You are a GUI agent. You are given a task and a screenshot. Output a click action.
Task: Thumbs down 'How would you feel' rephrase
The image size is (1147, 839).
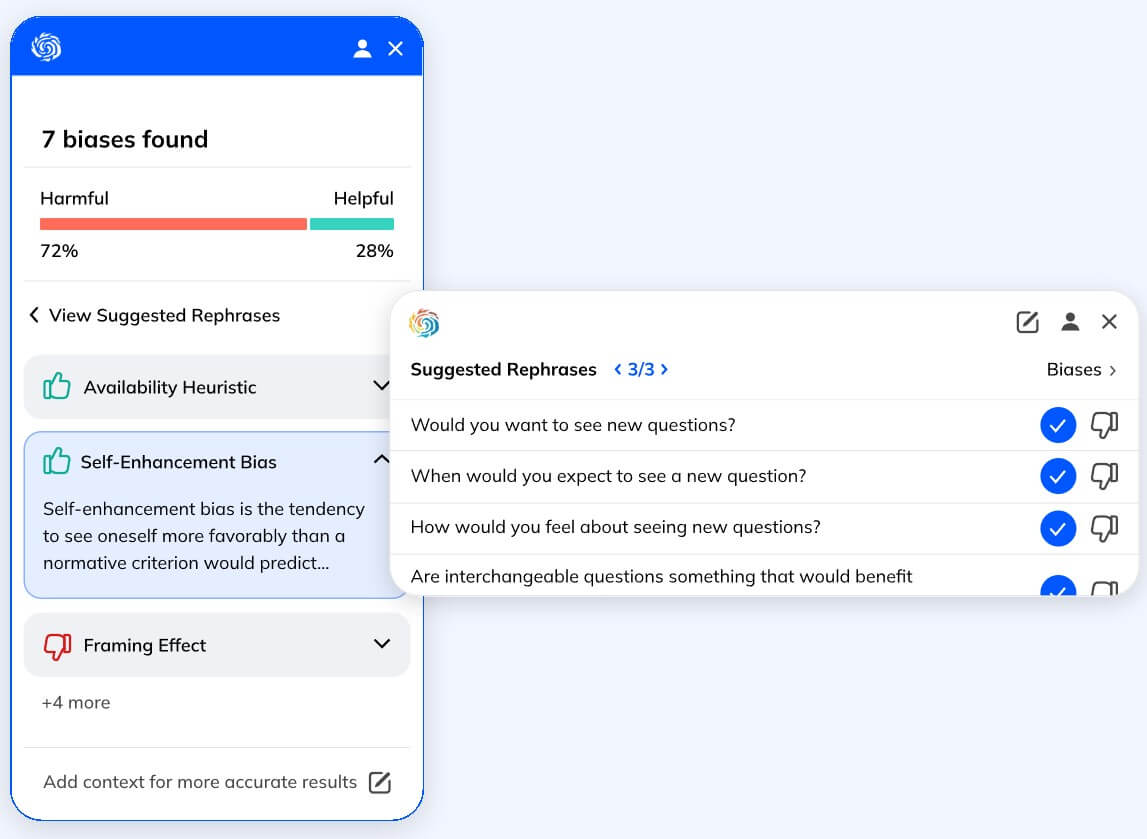pyautogui.click(x=1104, y=528)
